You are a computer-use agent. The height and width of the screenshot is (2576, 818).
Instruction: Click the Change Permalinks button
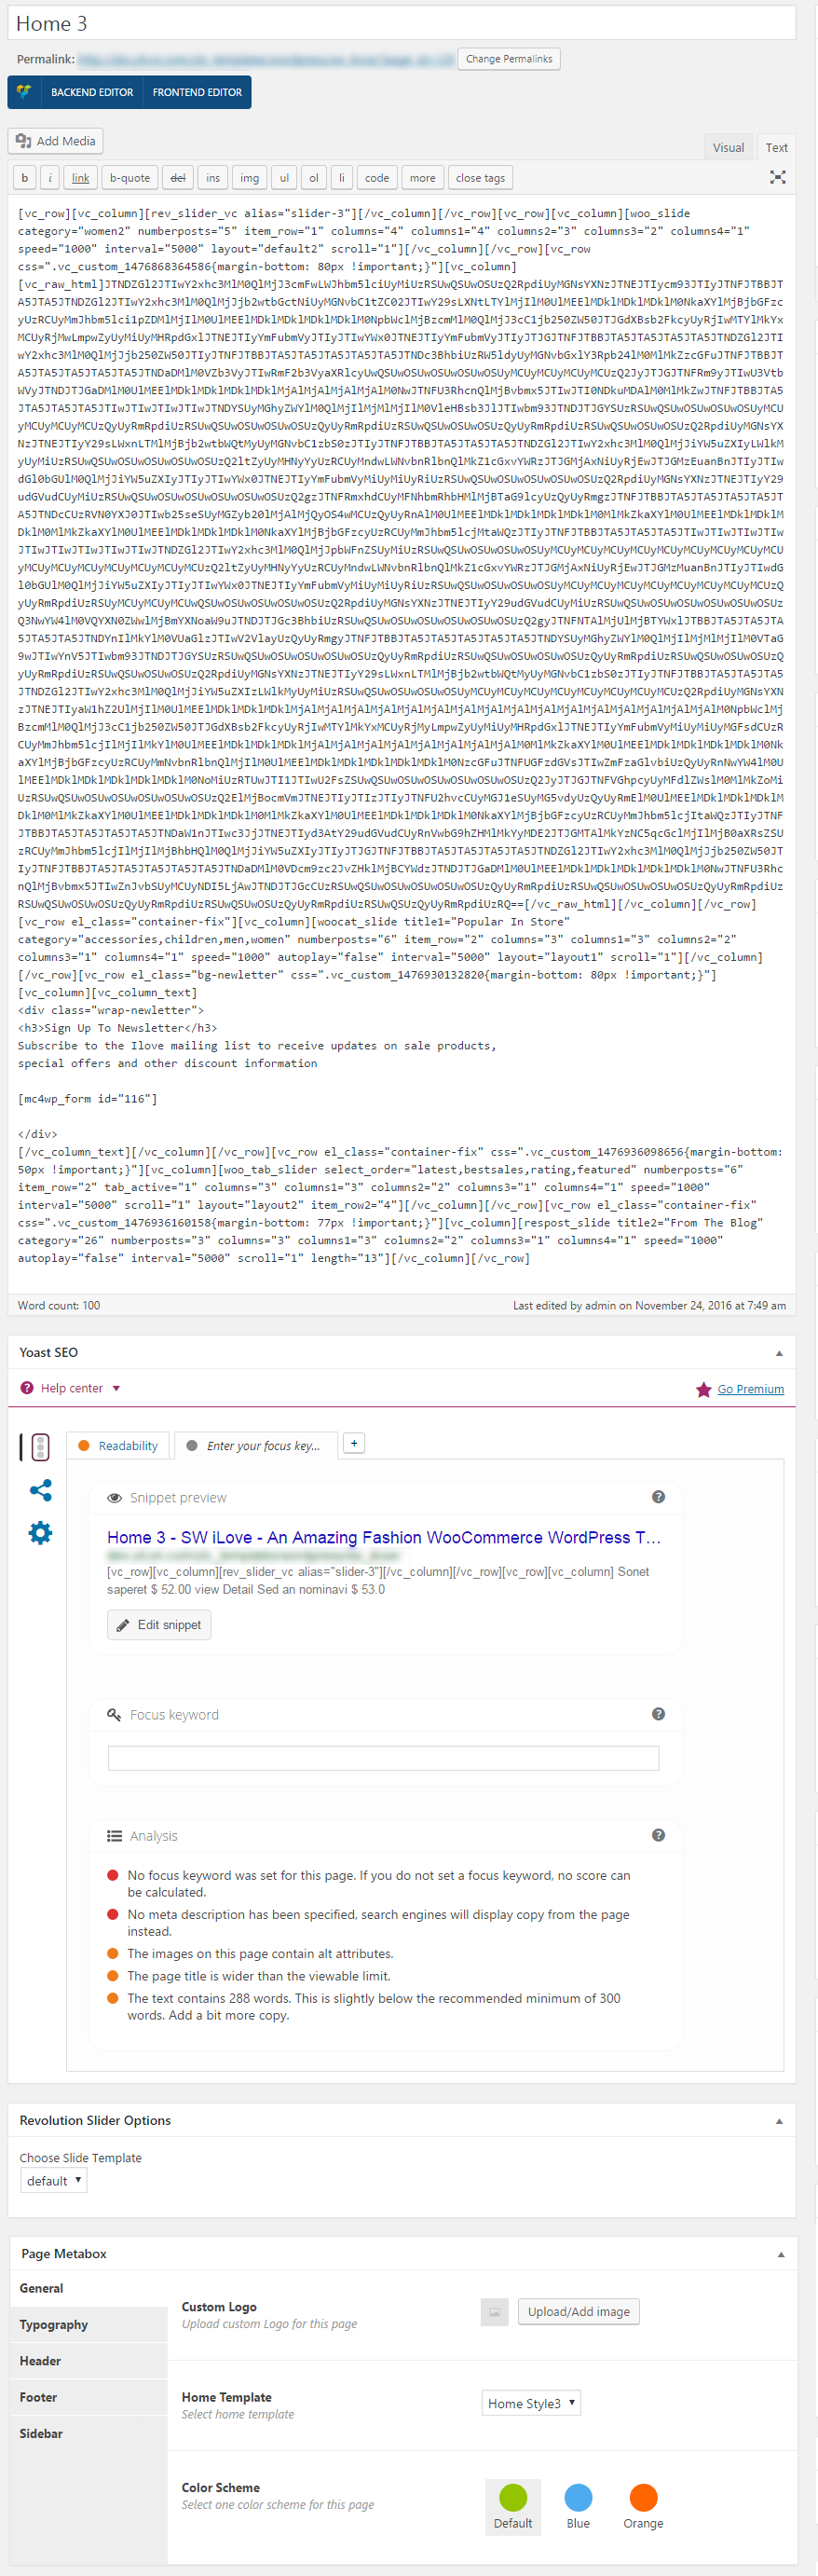point(509,59)
